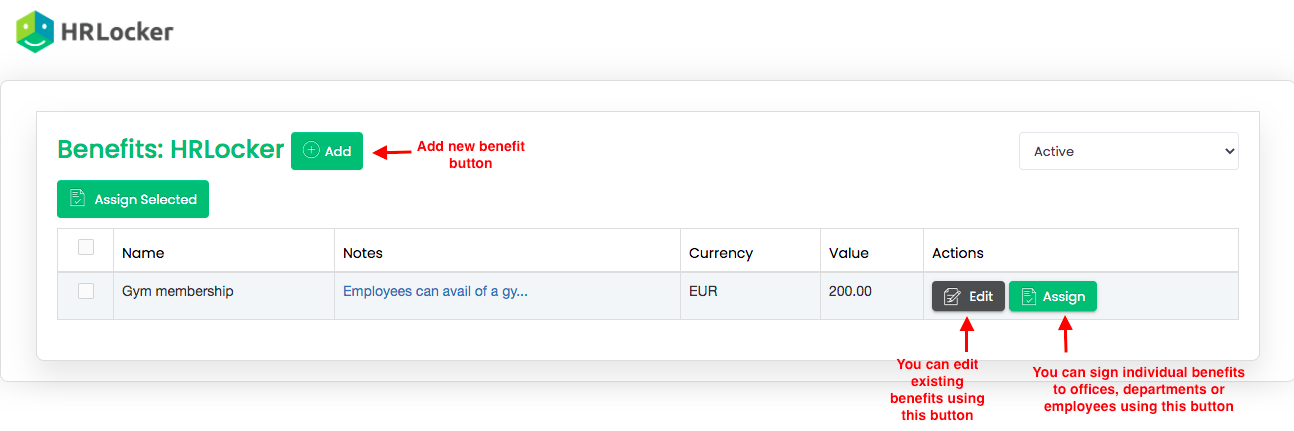Click the red "Add new benefit button" annotation
Screen dimensions: 1294x431
pyautogui.click(x=470, y=154)
